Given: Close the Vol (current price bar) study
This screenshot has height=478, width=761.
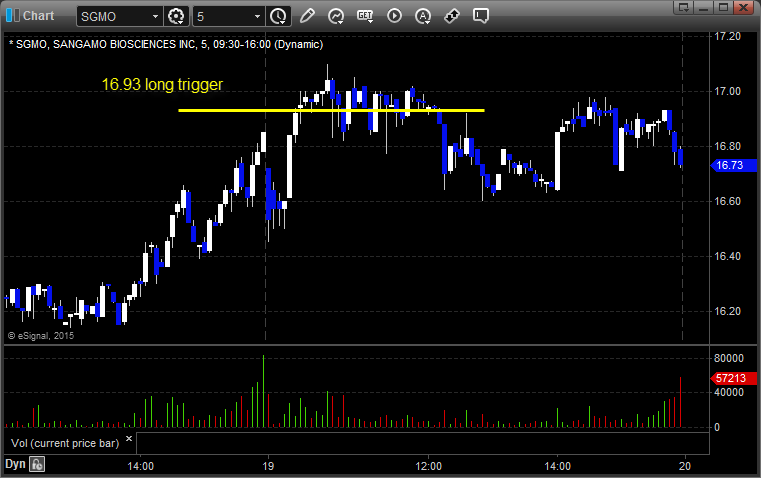Looking at the screenshot, I should point(129,439).
